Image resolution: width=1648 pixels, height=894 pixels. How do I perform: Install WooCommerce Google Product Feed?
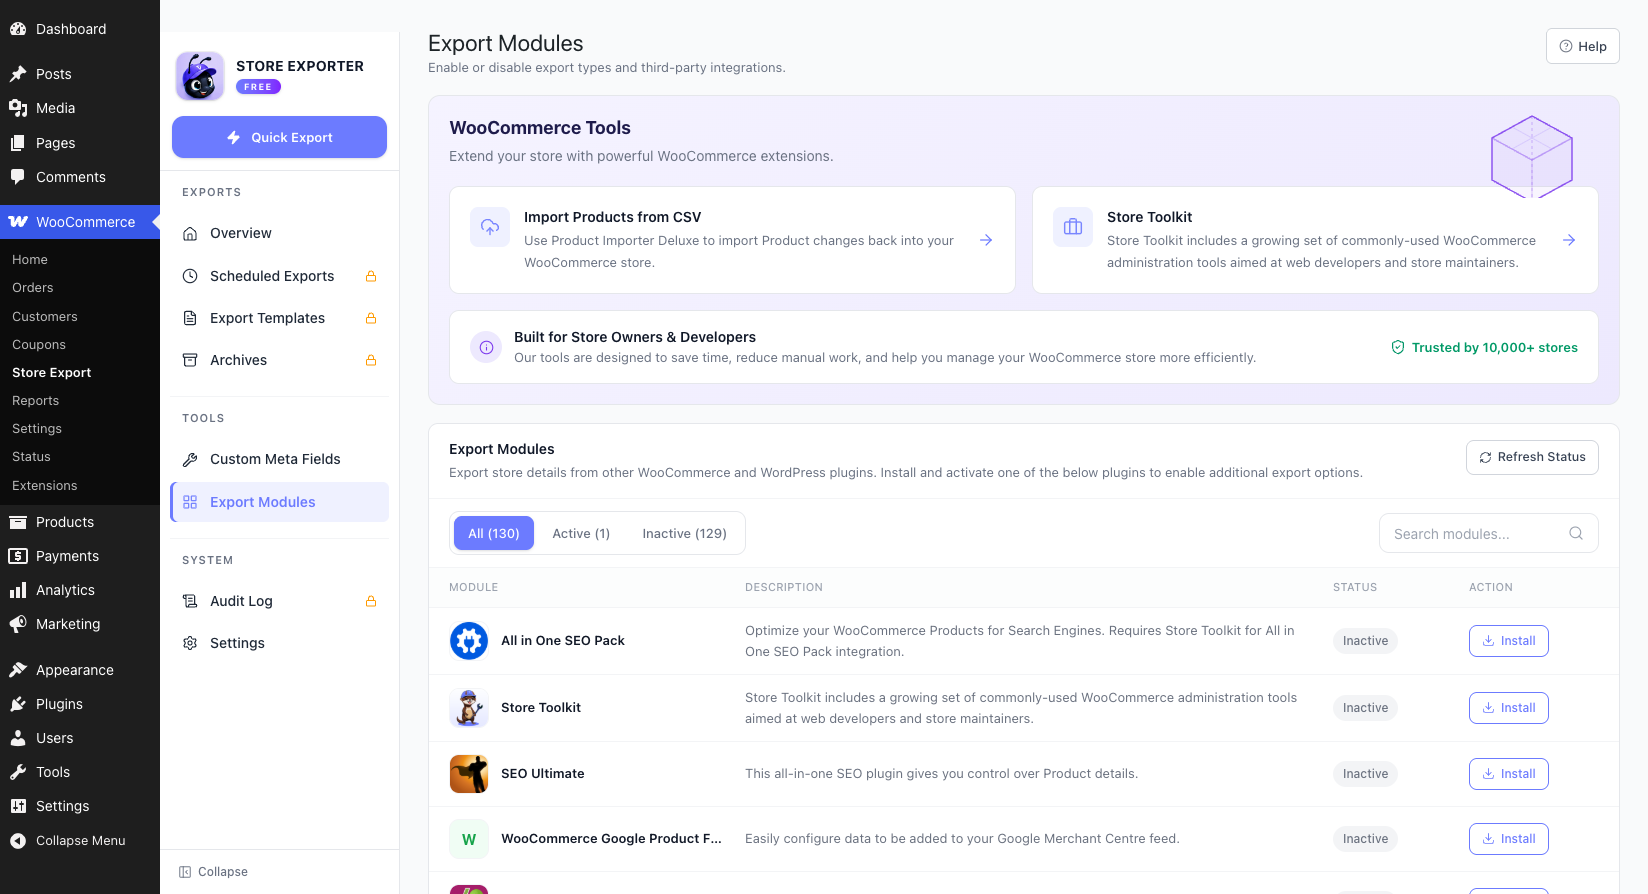coord(1508,839)
